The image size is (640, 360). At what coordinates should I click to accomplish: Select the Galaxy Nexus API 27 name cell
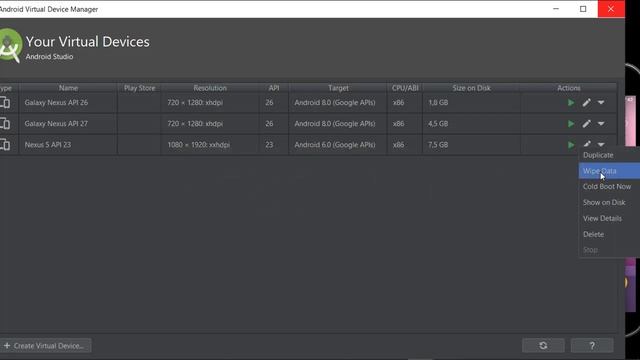68,124
